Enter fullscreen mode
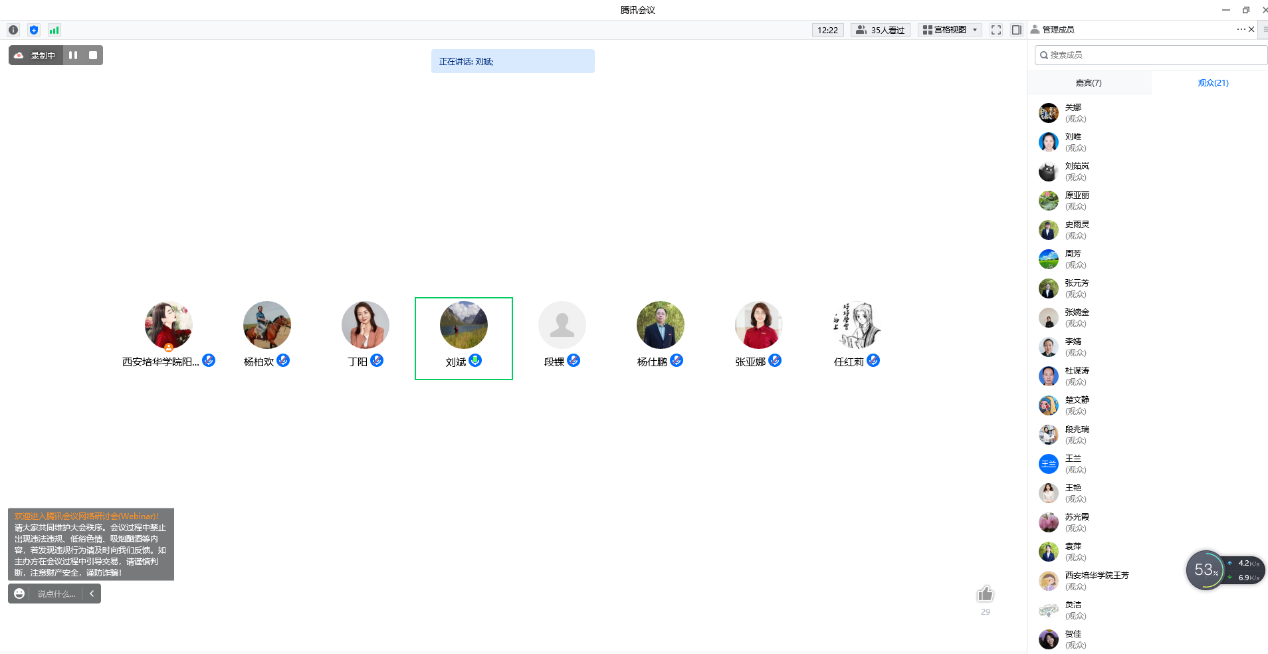Screen dimensions: 1268x654 point(996,30)
